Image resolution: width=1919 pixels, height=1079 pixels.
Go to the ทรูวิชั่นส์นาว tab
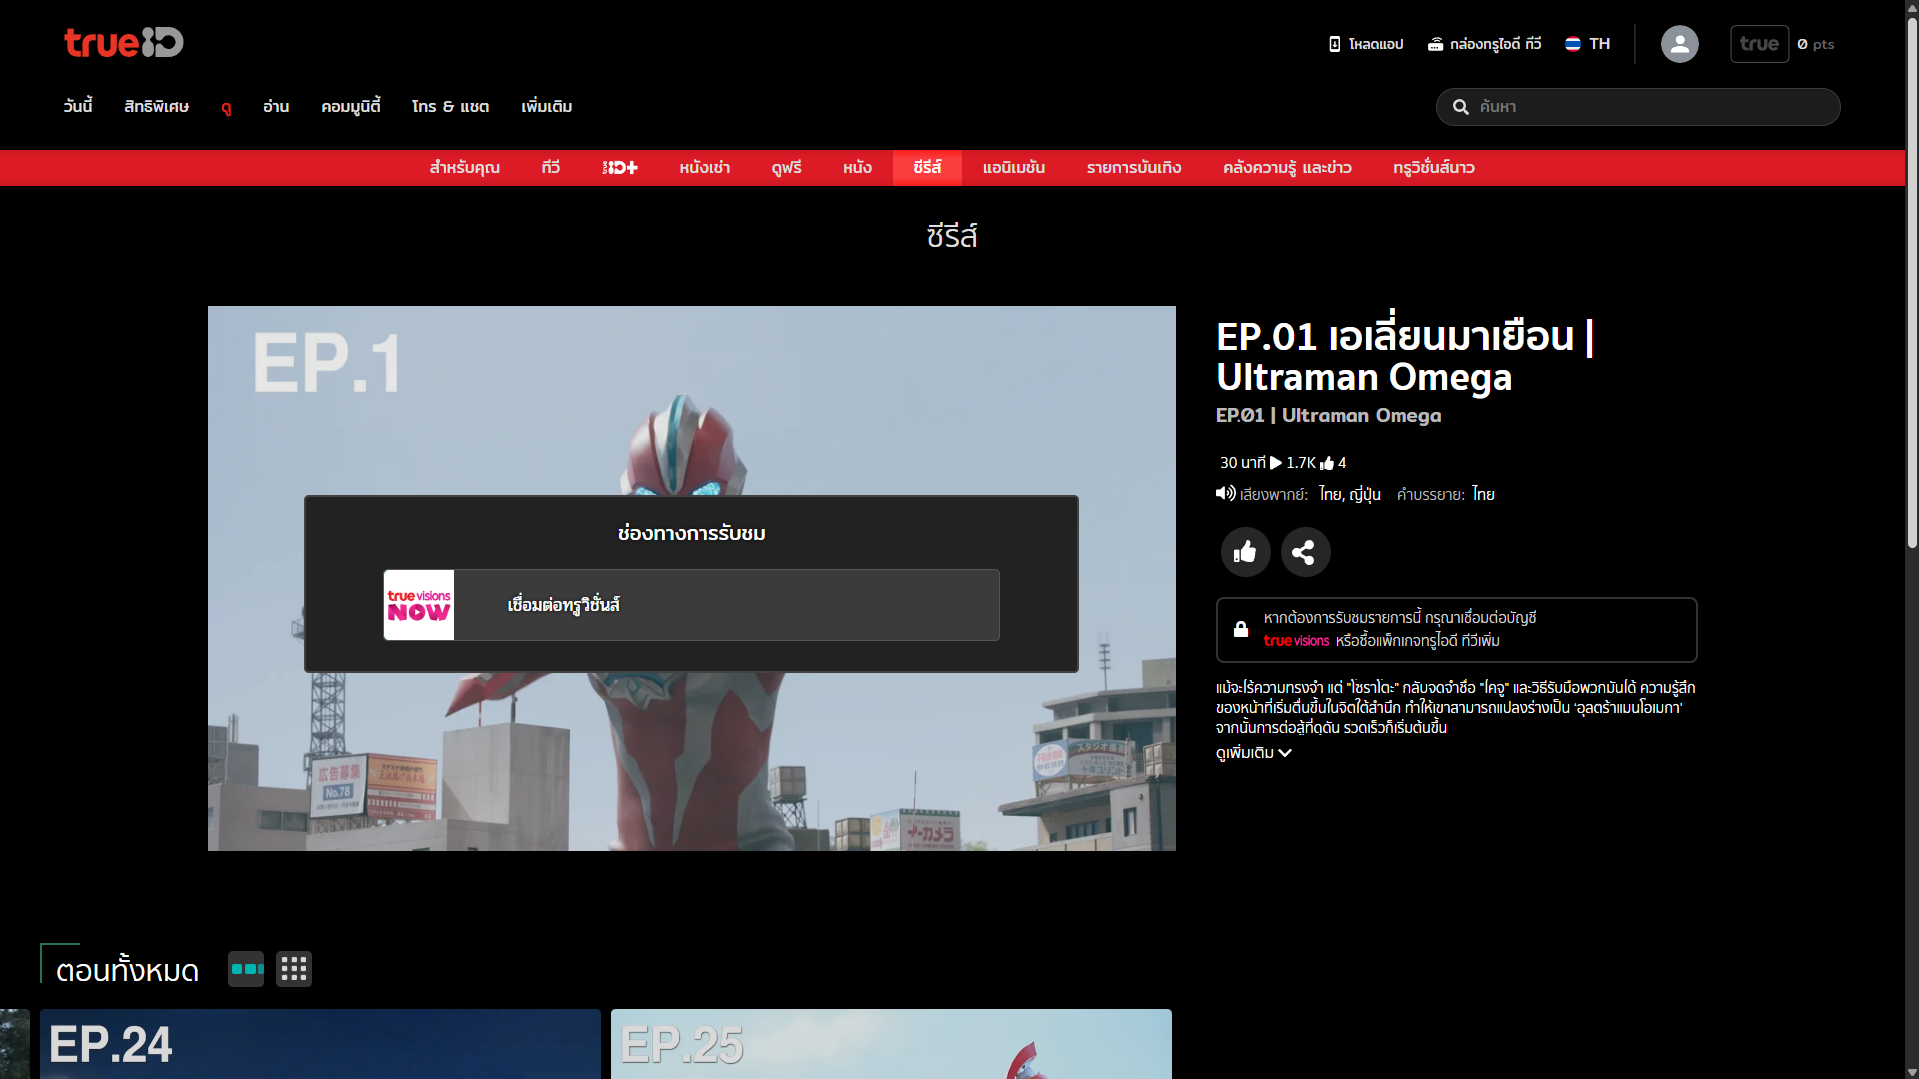tap(1434, 168)
